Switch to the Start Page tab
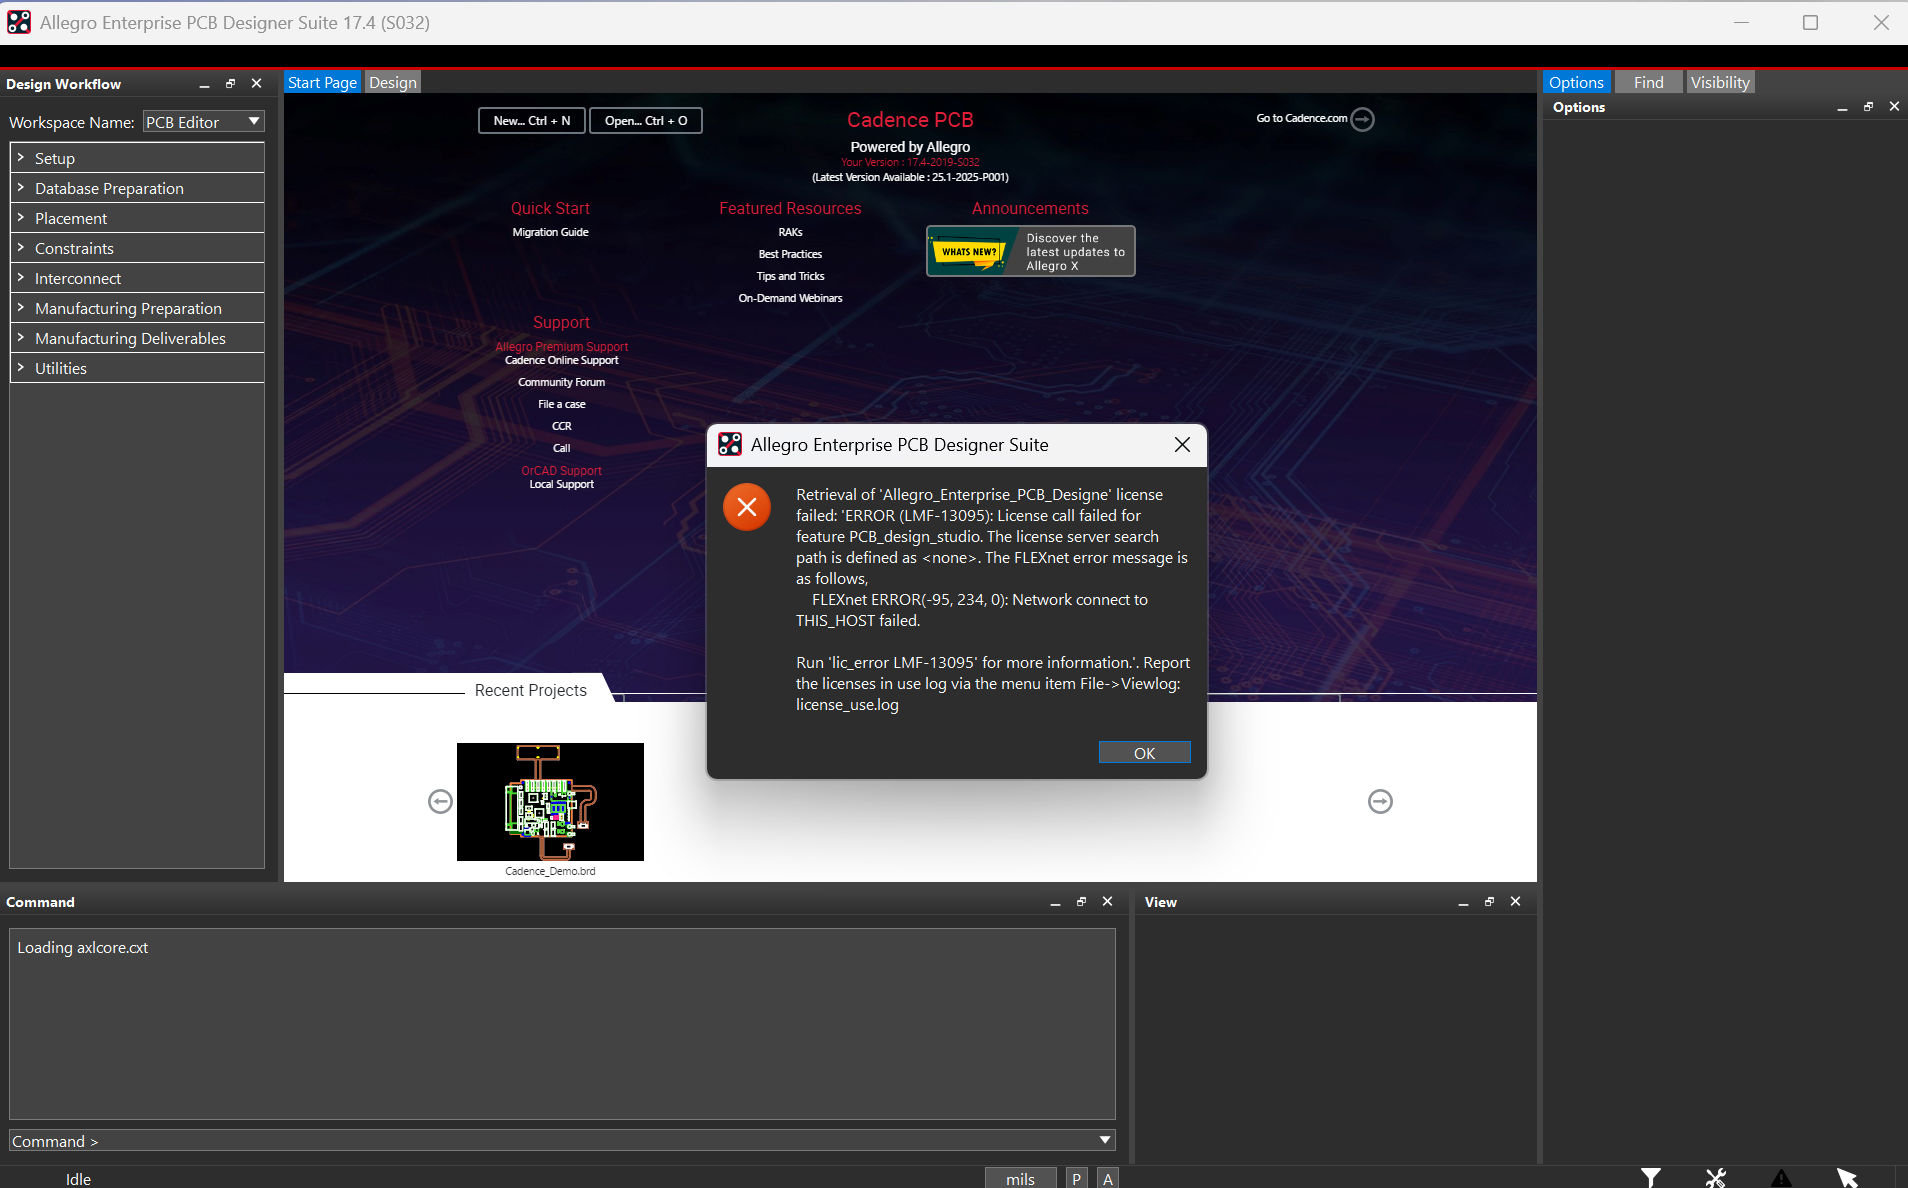This screenshot has width=1908, height=1188. pos(322,82)
